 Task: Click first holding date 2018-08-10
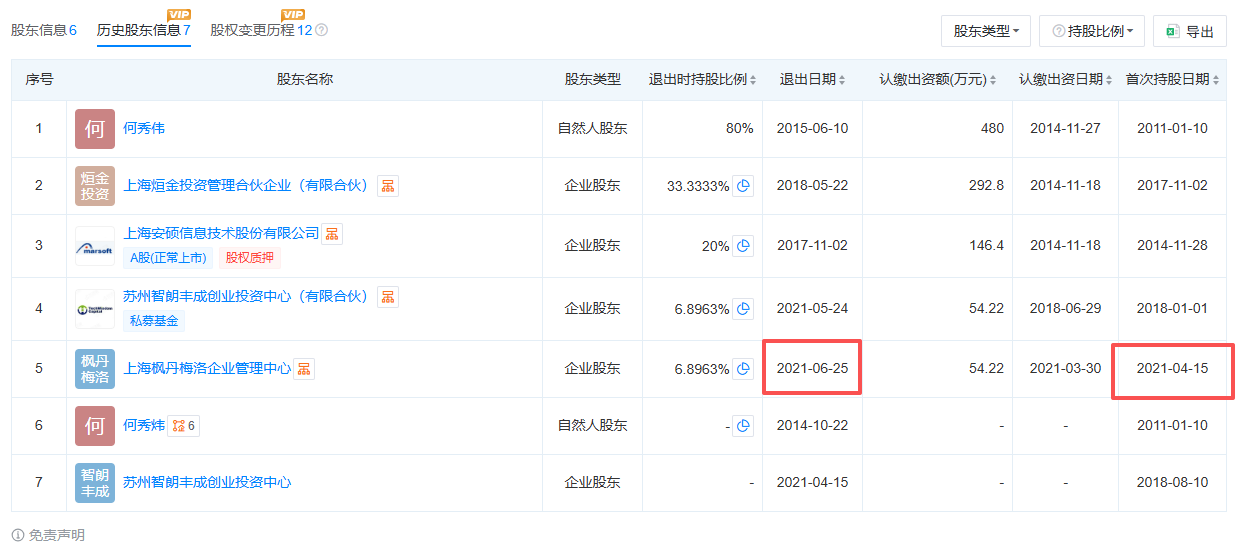(x=1172, y=483)
